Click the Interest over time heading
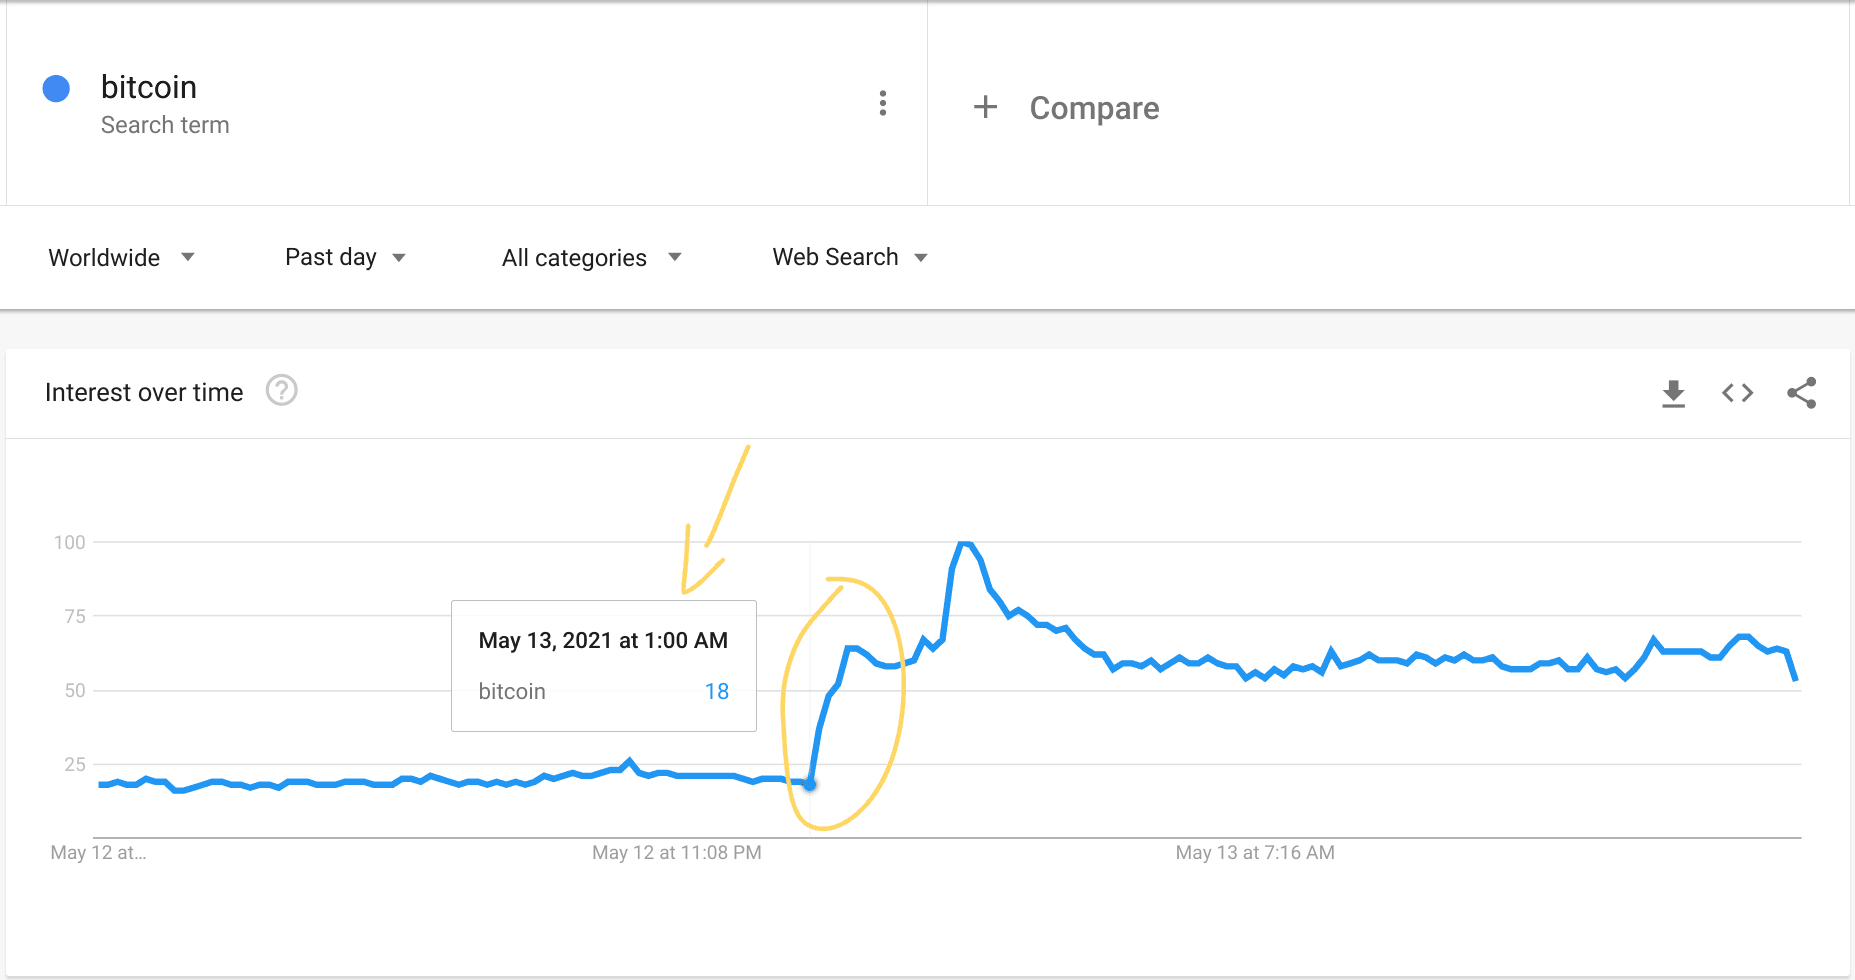 tap(144, 393)
